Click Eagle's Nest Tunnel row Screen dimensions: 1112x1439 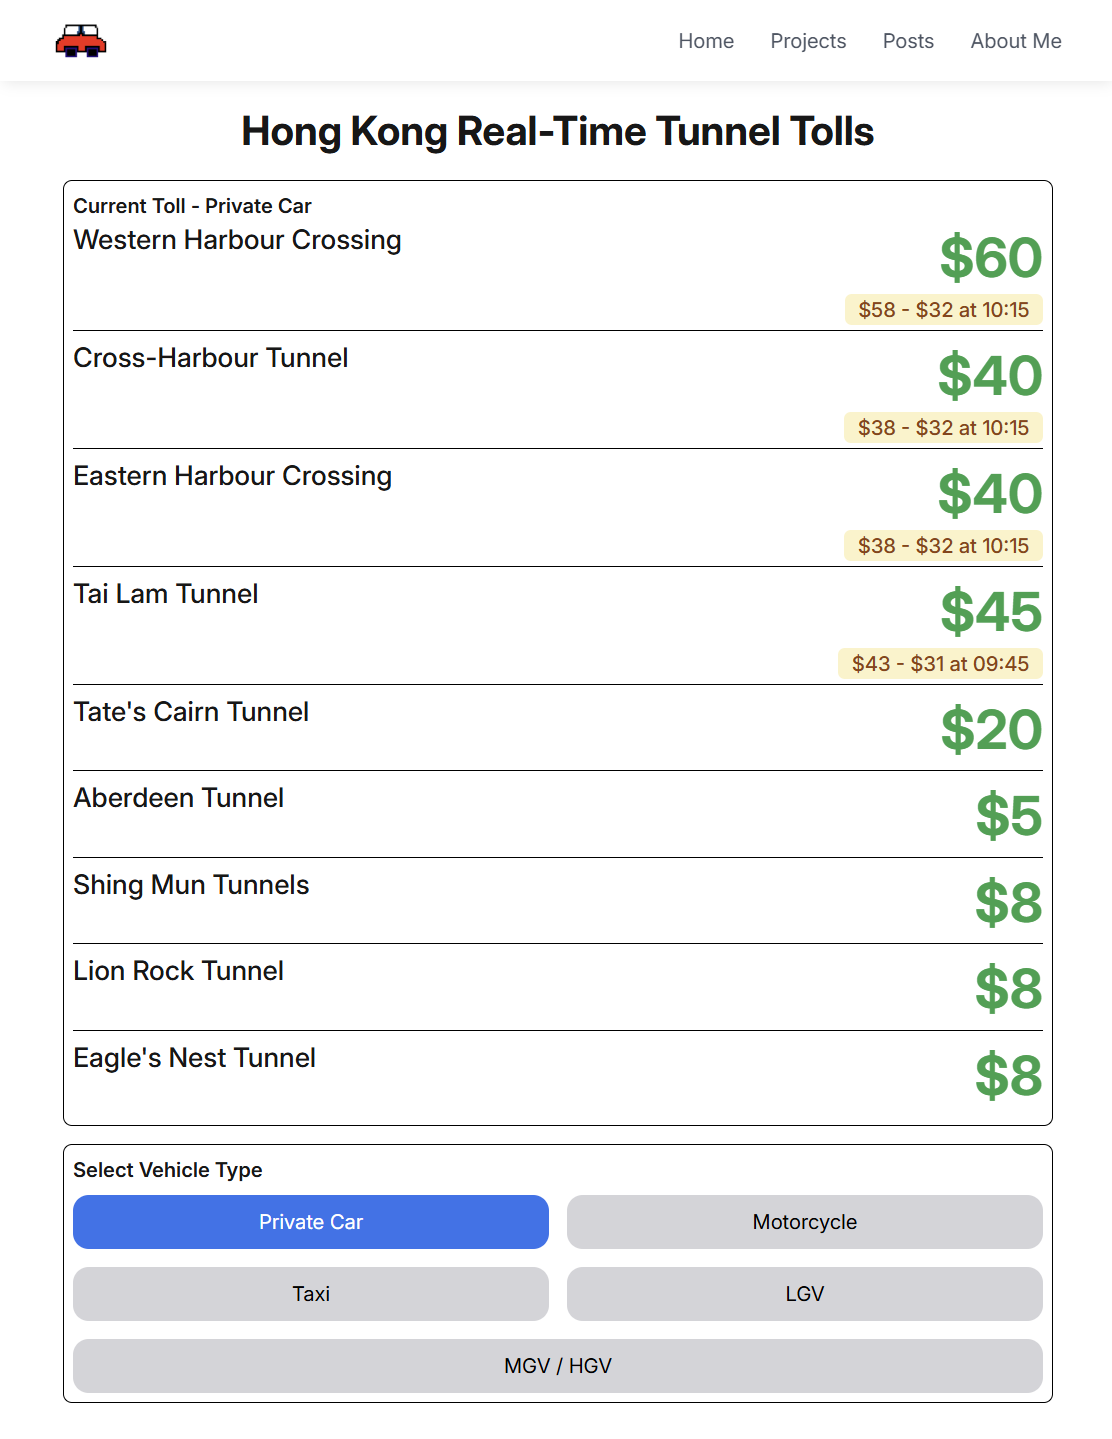click(195, 1058)
